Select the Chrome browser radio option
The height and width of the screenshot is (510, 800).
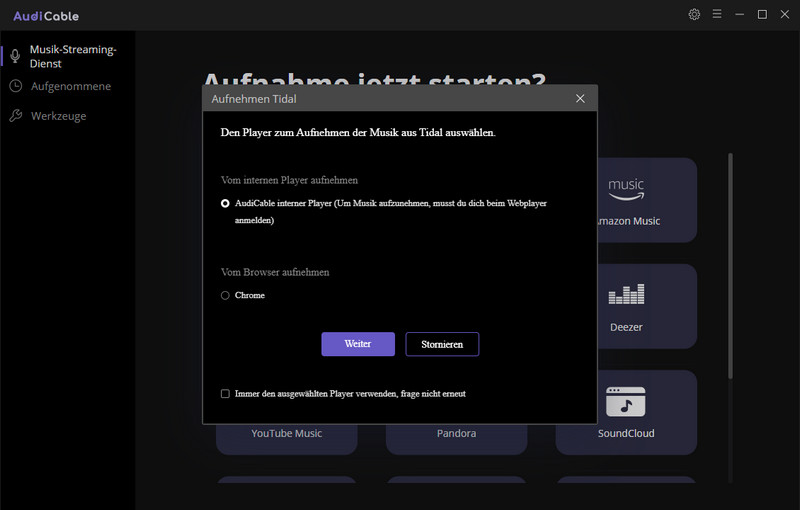tap(225, 295)
